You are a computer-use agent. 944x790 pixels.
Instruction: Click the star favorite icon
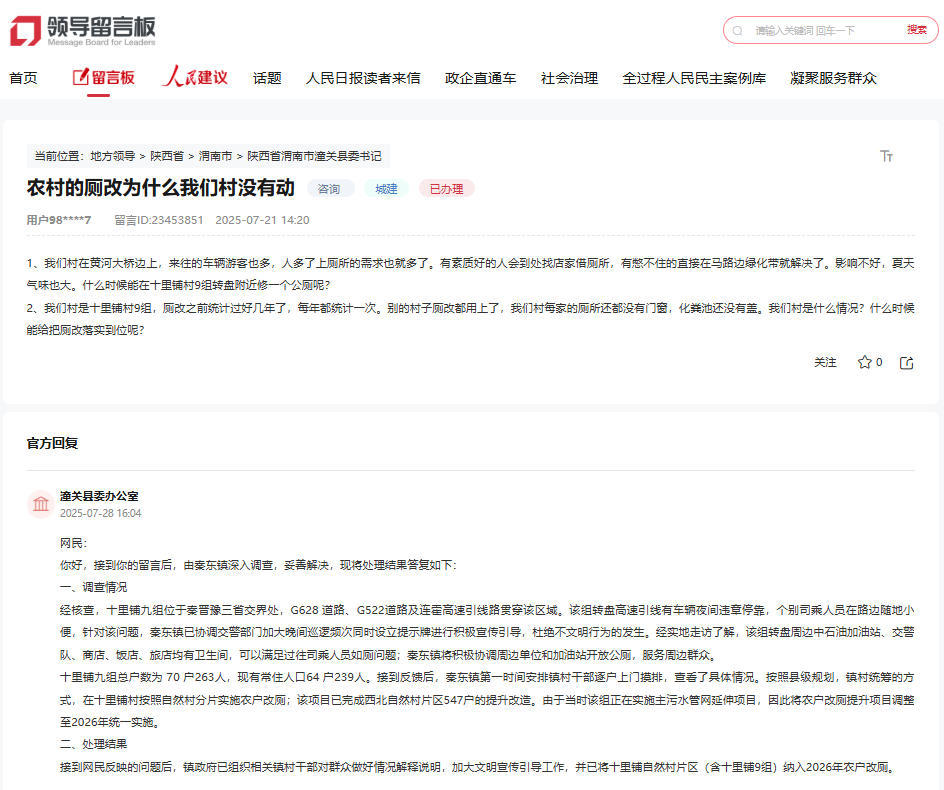[865, 362]
